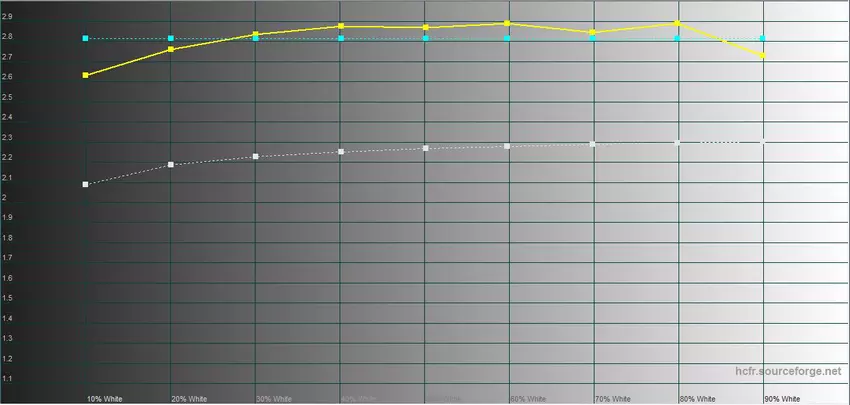Click the hcfr.sourceforge.net watermark link
The height and width of the screenshot is (405, 850).
786,371
